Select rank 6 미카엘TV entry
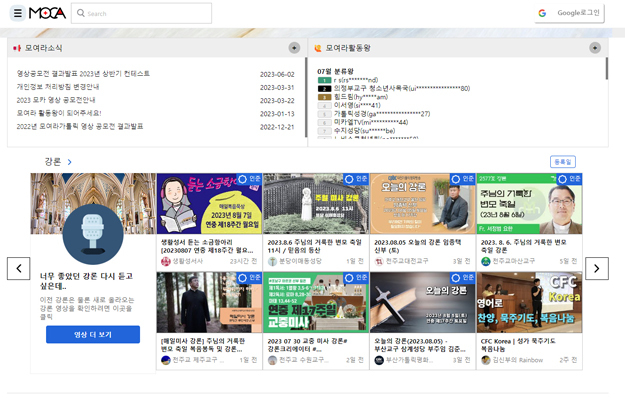Image resolution: width=625 pixels, height=398 pixels. tap(363, 122)
